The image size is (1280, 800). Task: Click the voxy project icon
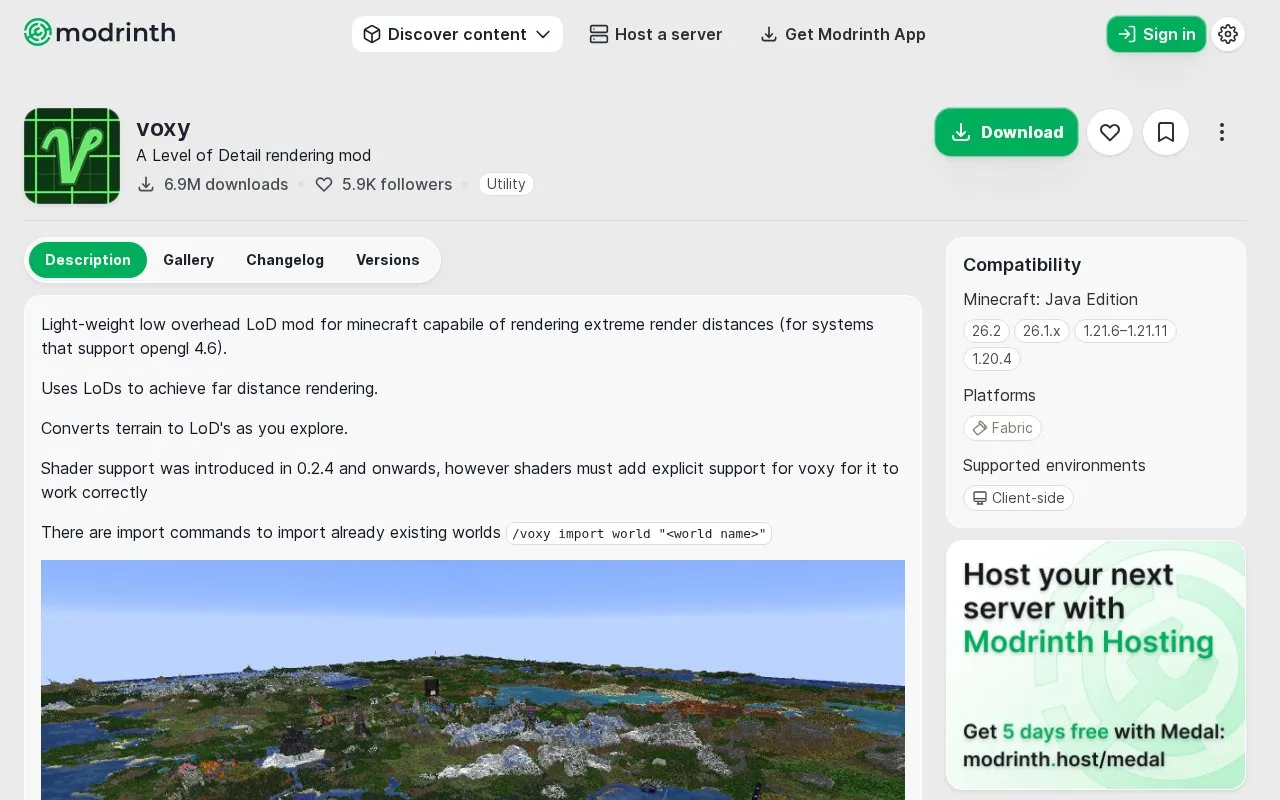pyautogui.click(x=72, y=156)
